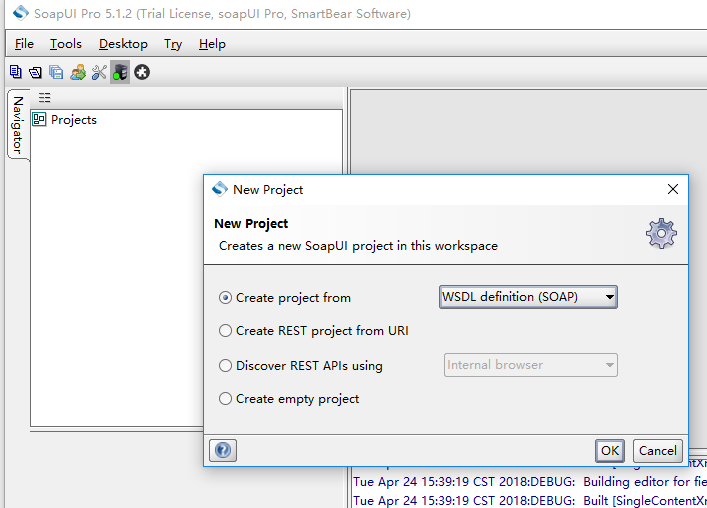The width and height of the screenshot is (707, 508).
Task: Click the Projects workspace icon in the tree
Action: (39, 119)
